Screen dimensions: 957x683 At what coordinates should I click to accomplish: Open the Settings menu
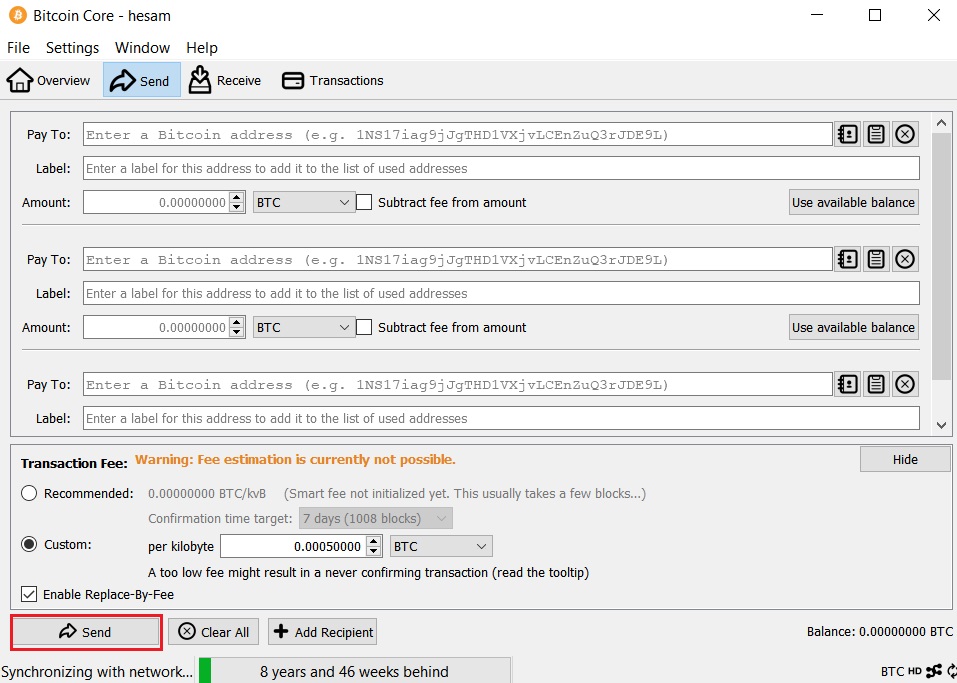(72, 48)
